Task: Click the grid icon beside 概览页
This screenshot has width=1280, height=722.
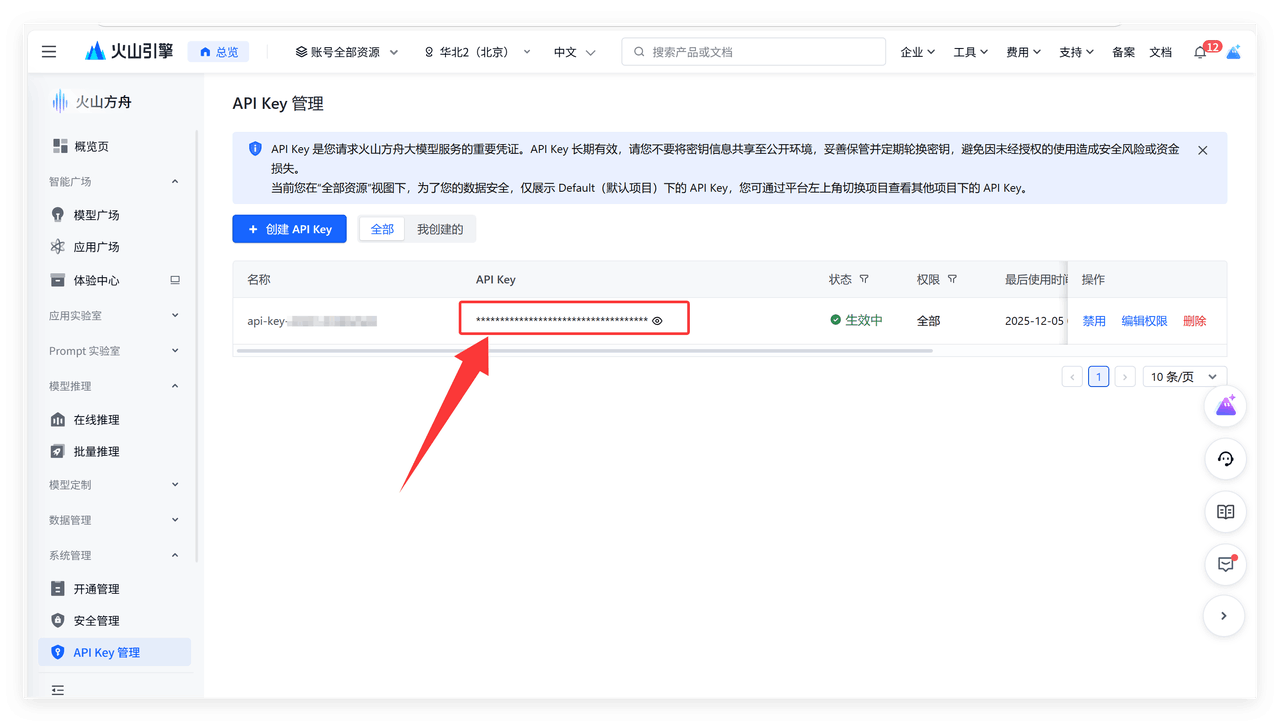Action: point(60,146)
